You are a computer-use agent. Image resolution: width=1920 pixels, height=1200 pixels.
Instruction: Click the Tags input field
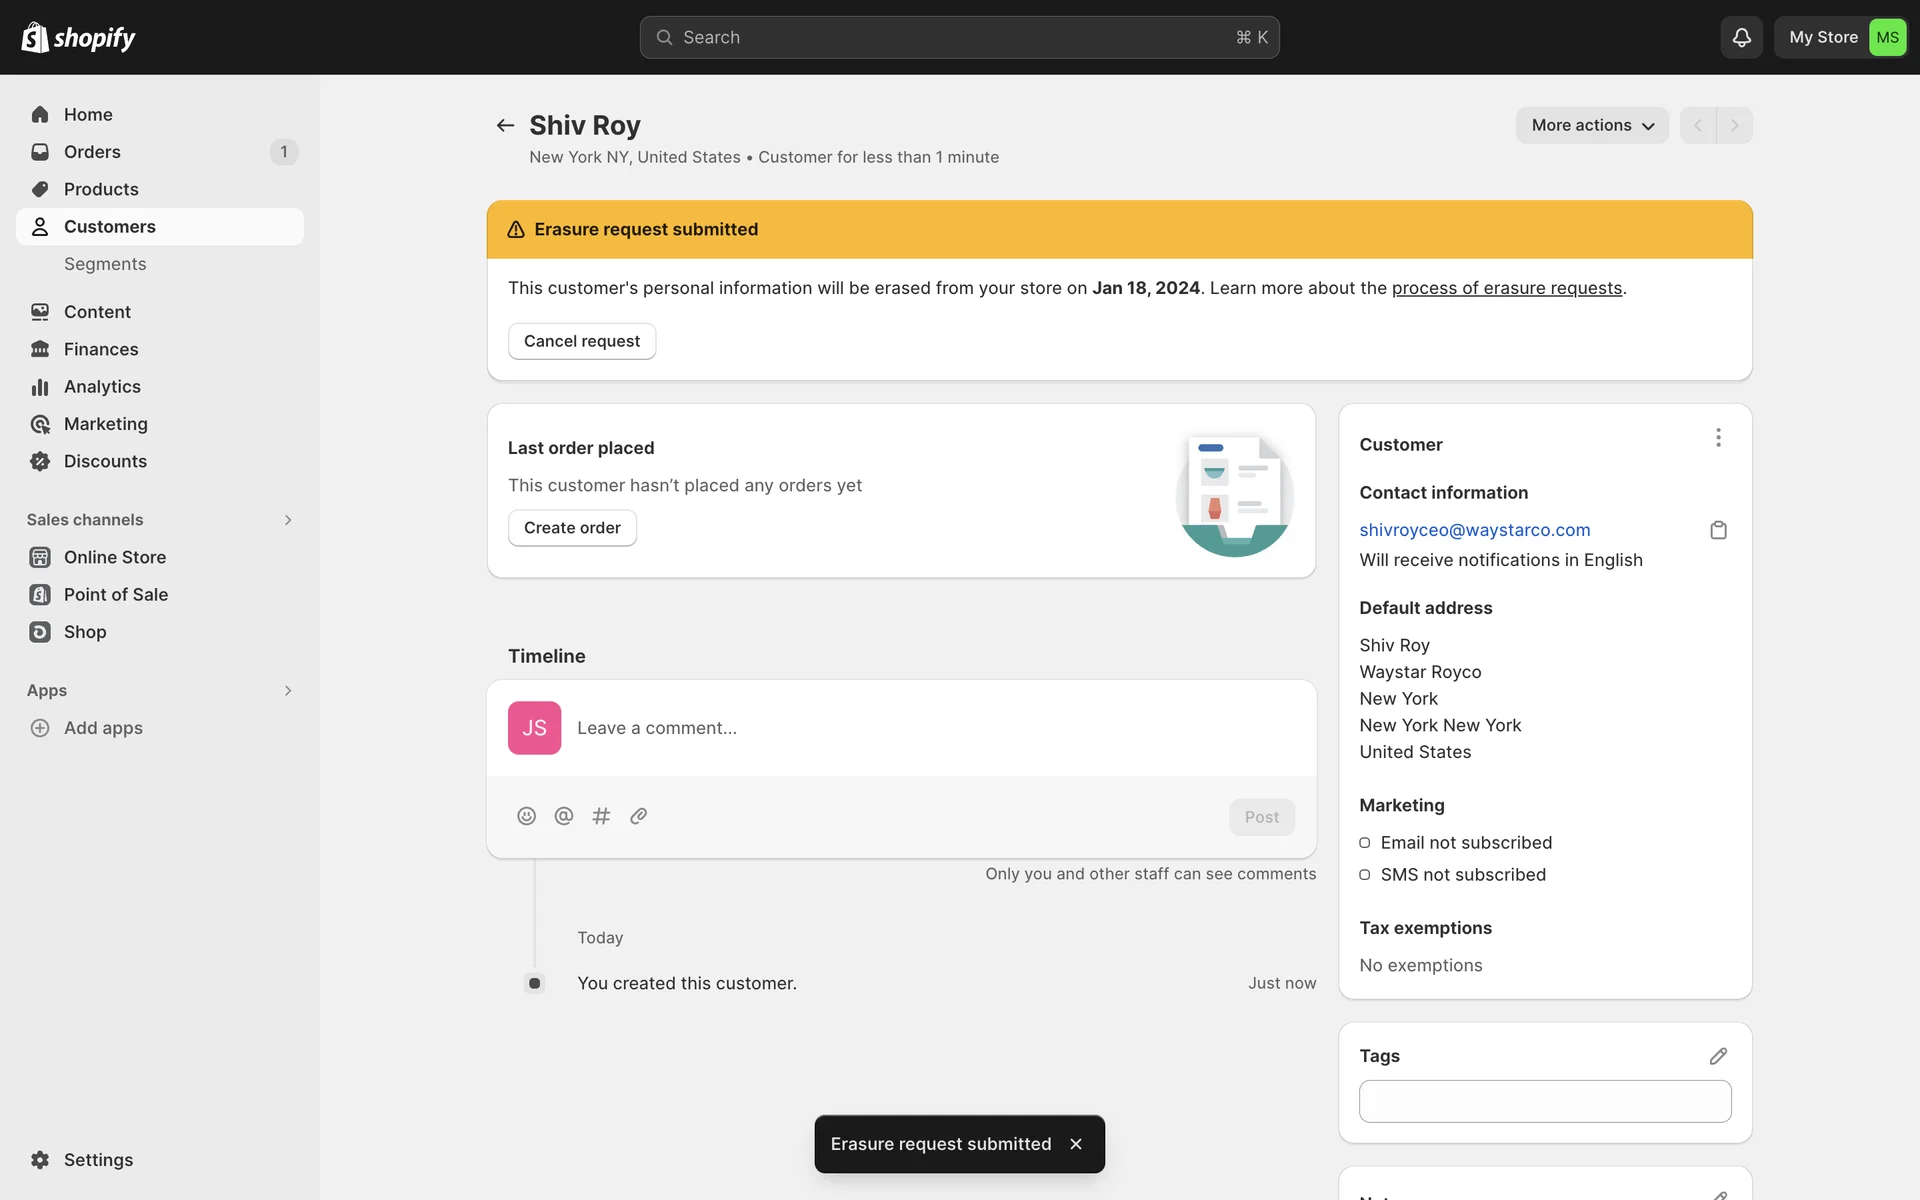click(x=1545, y=1101)
